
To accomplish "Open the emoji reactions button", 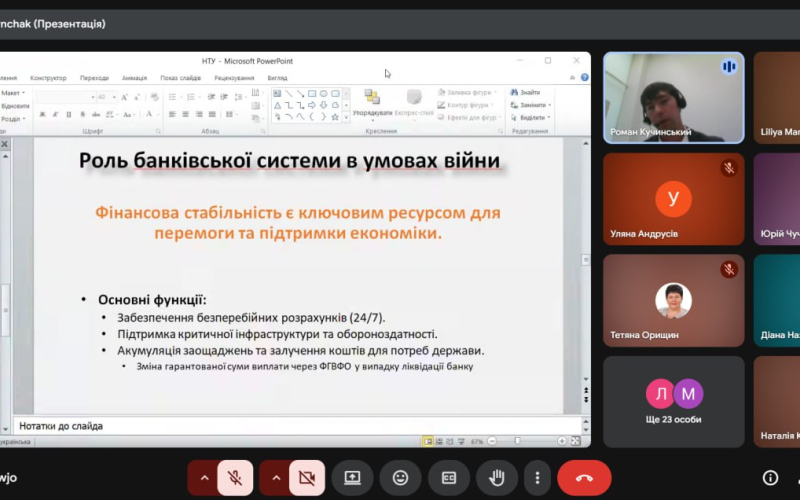I will click(x=400, y=478).
